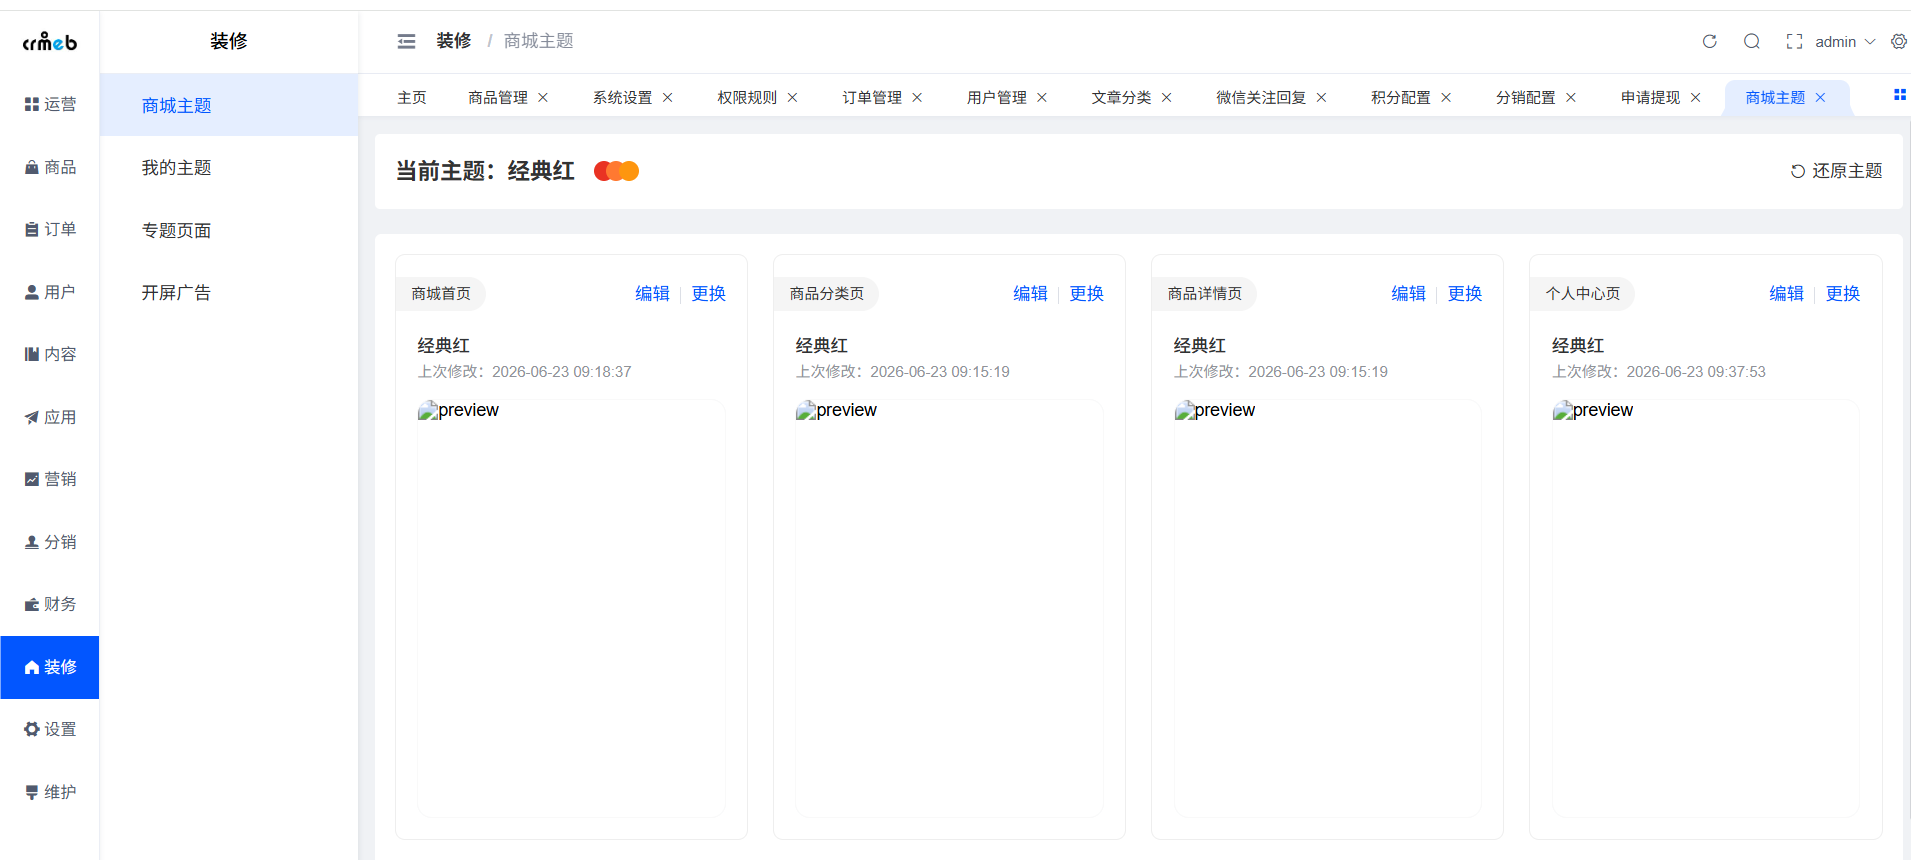The image size is (1911, 860).
Task: Close the active 商城主题 tab
Action: click(x=1821, y=97)
